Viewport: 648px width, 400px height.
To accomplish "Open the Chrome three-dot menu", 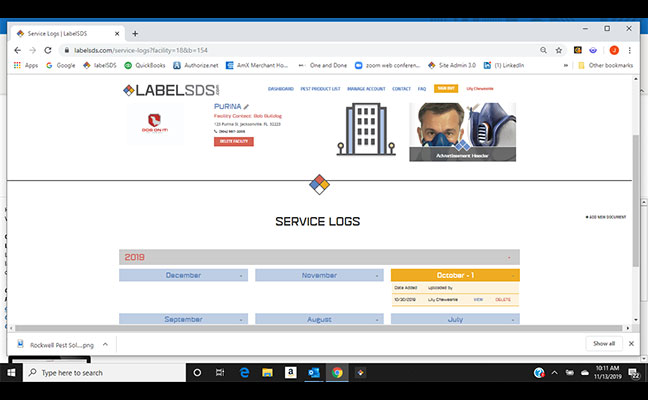I will pos(629,50).
